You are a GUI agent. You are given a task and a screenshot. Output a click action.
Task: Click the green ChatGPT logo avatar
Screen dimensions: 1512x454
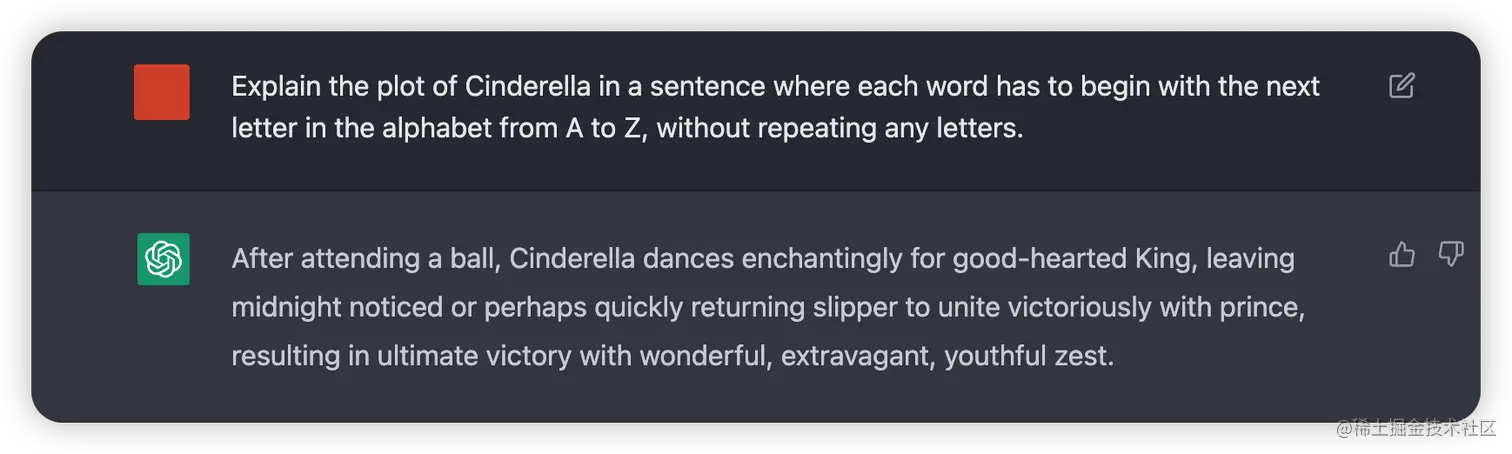pos(163,259)
